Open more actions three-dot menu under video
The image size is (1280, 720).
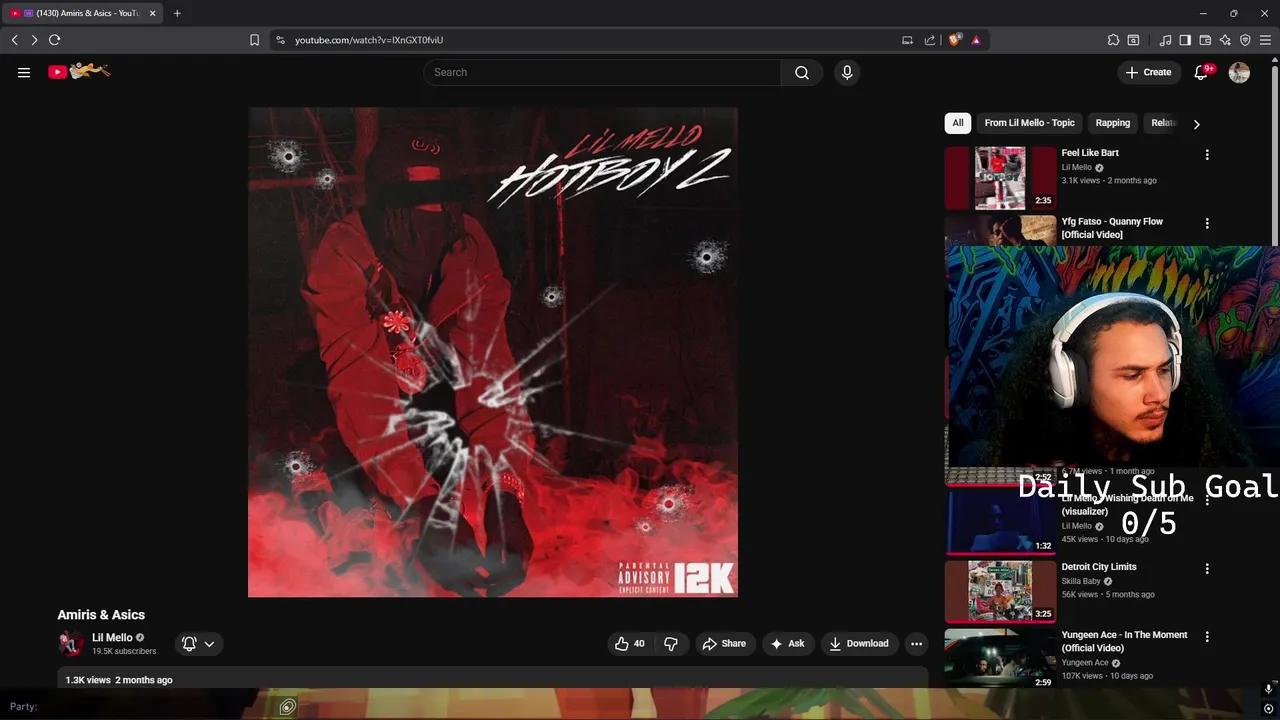(x=916, y=644)
